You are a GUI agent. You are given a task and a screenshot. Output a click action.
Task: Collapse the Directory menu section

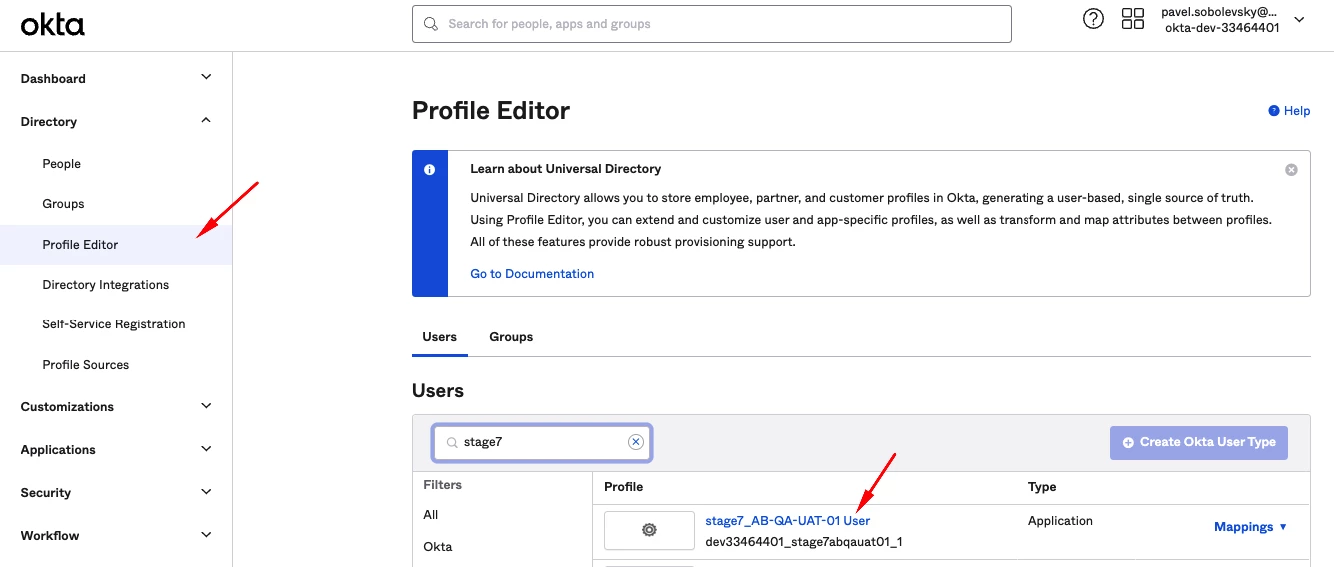(x=206, y=121)
